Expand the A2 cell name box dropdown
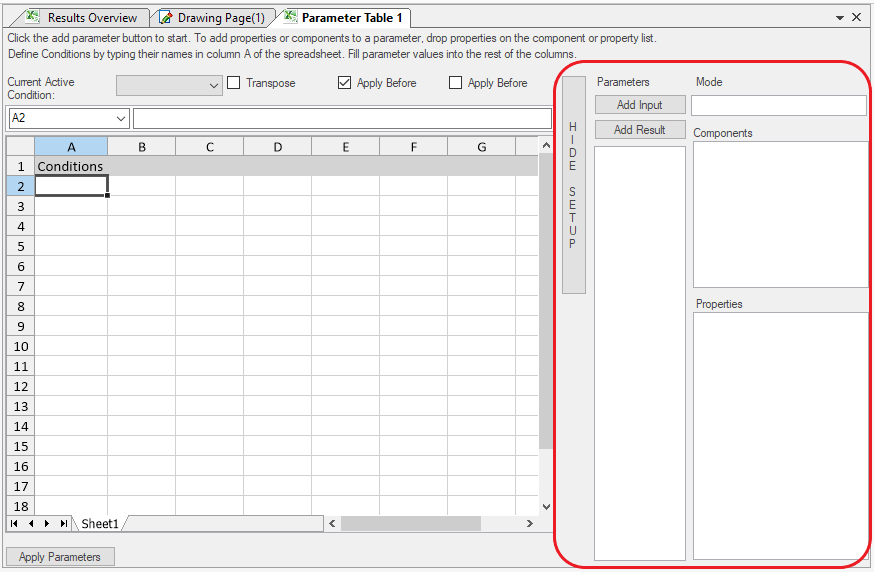The height and width of the screenshot is (572, 874). click(122, 118)
